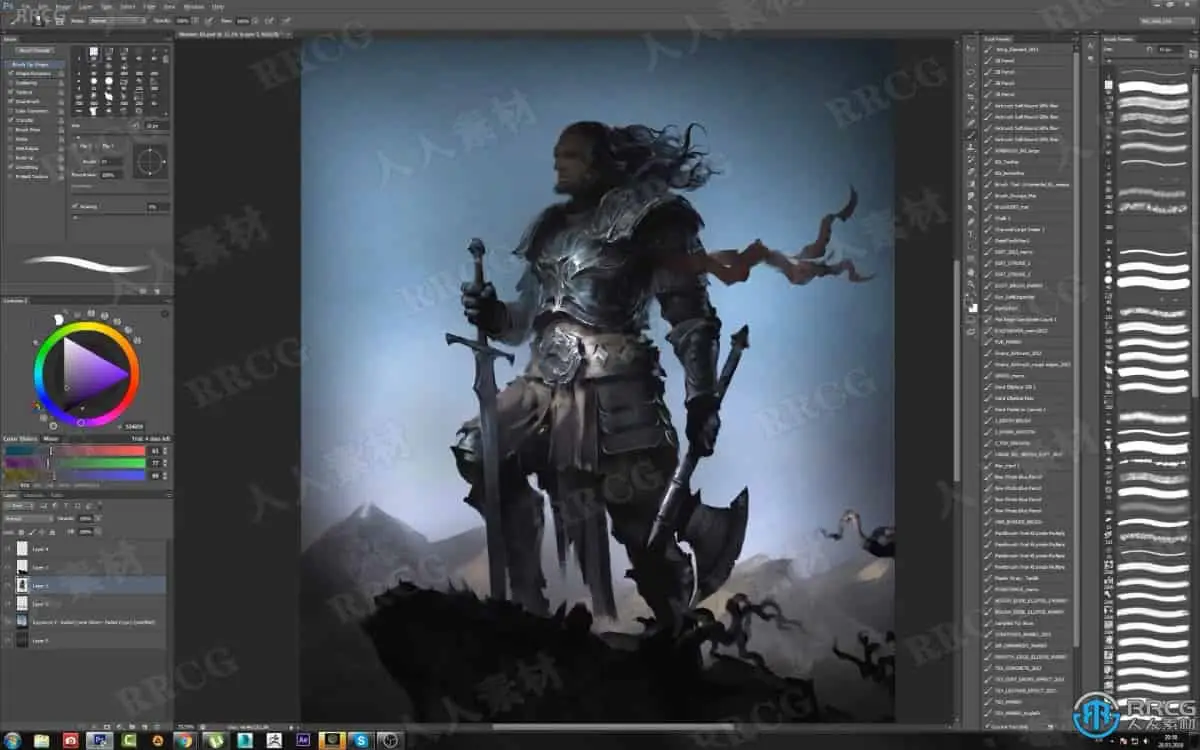Enable the Wet Edges checkbox
The image size is (1200, 750).
click(11, 147)
